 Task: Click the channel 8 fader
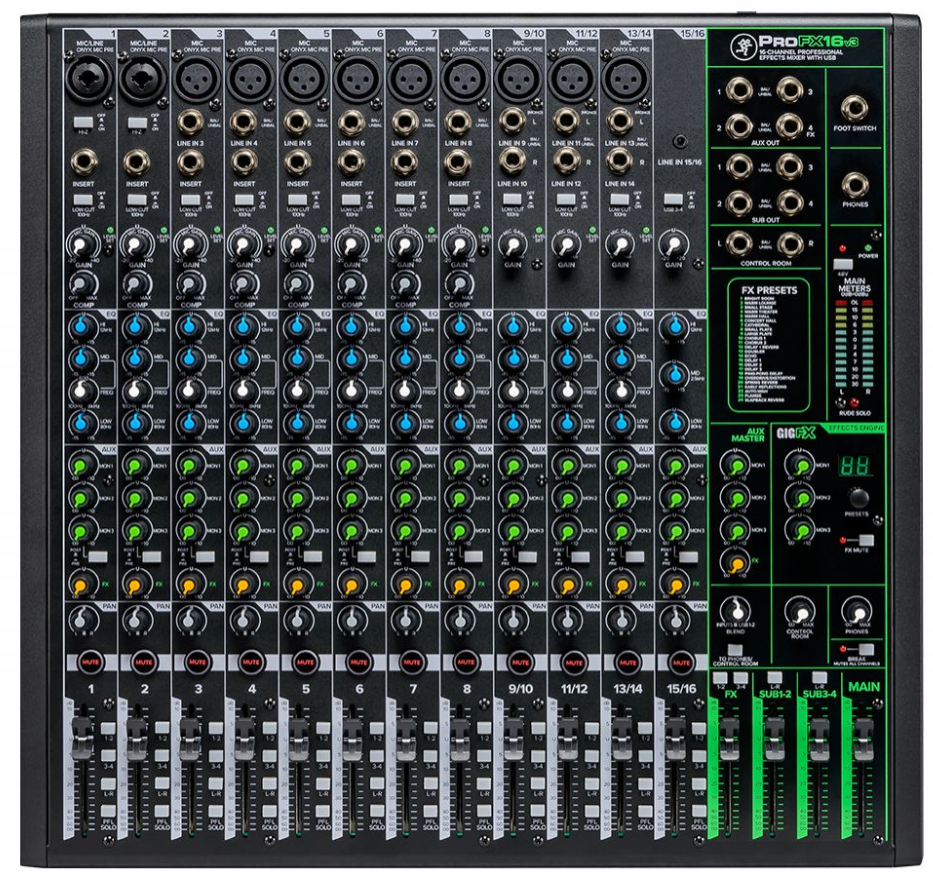459,739
